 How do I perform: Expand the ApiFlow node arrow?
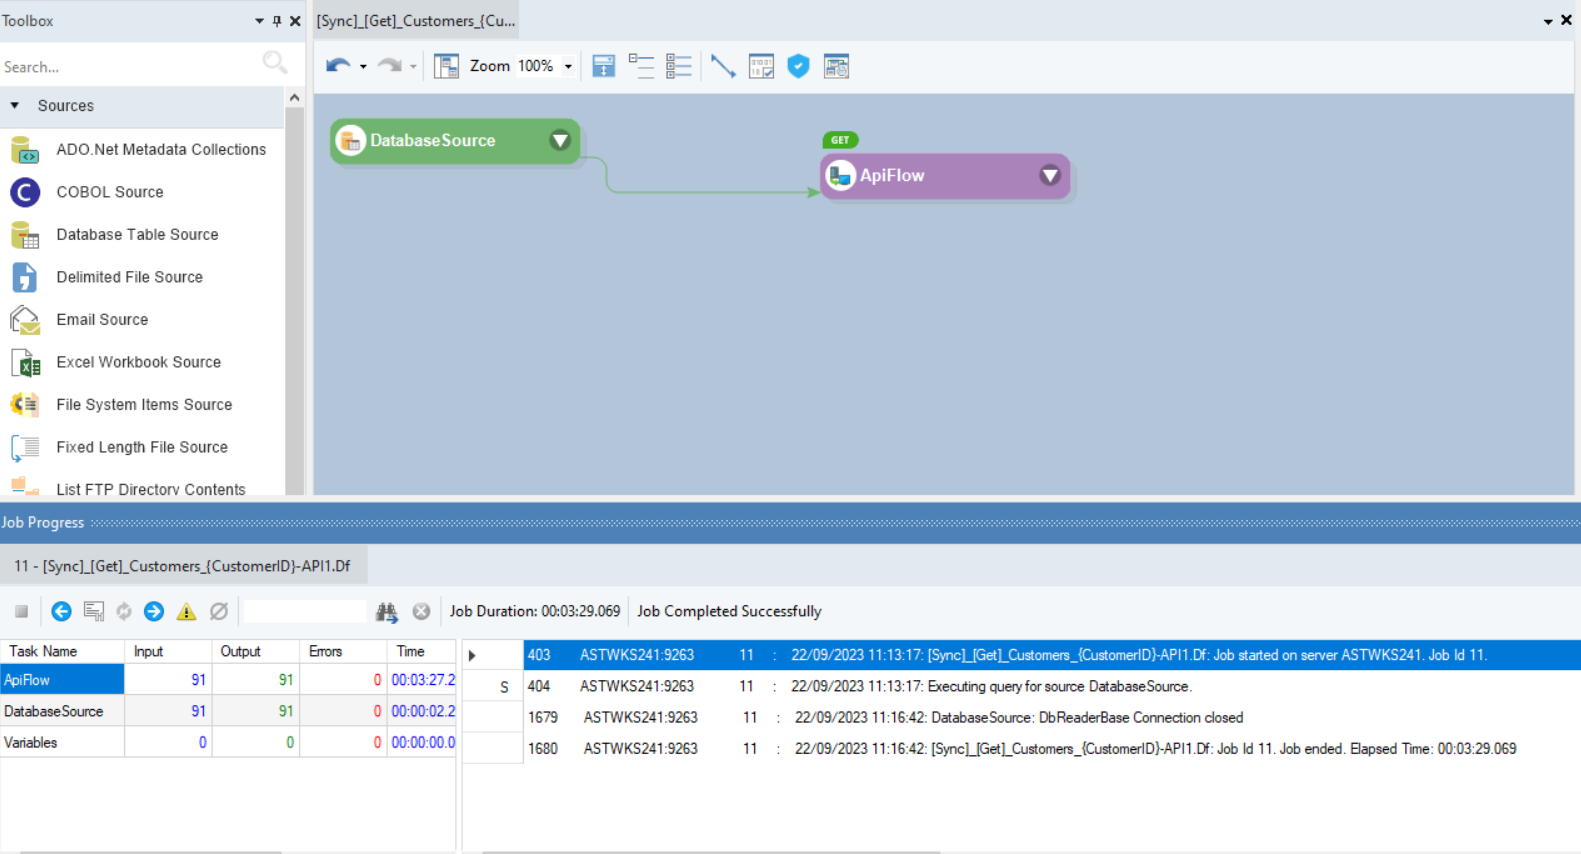[1050, 176]
